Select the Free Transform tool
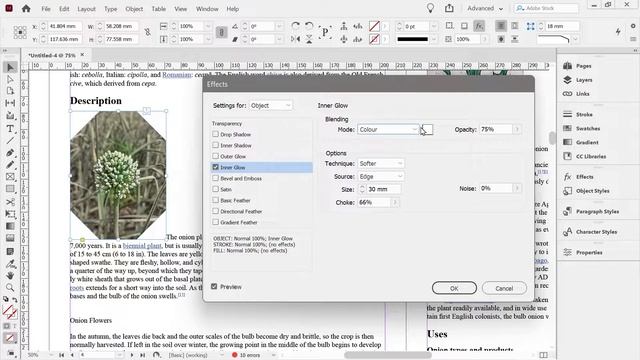 pos(10,214)
